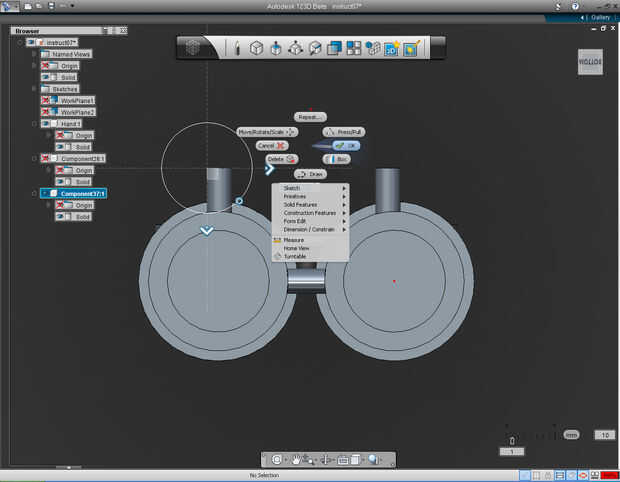The height and width of the screenshot is (482, 620).
Task: Click the view cube on the right
Action: tap(589, 60)
